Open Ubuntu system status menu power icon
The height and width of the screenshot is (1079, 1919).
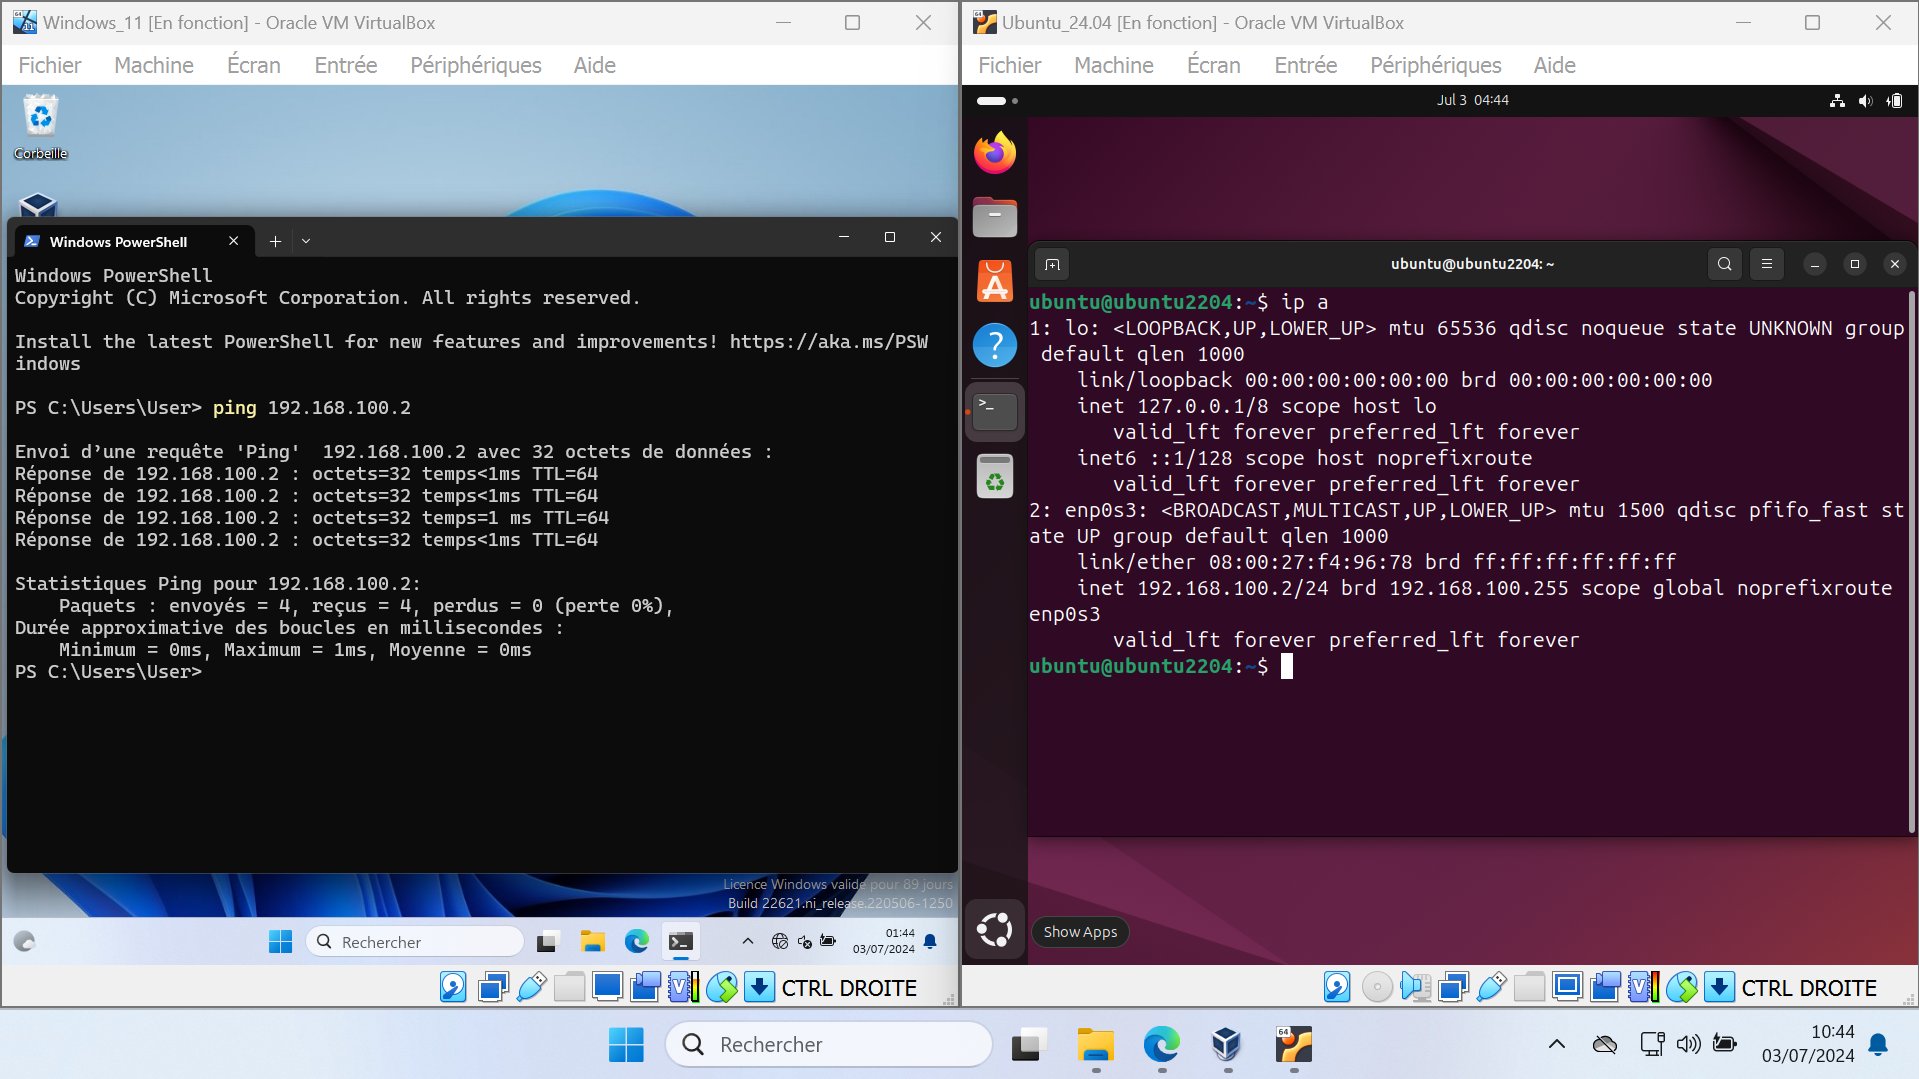[x=1895, y=100]
